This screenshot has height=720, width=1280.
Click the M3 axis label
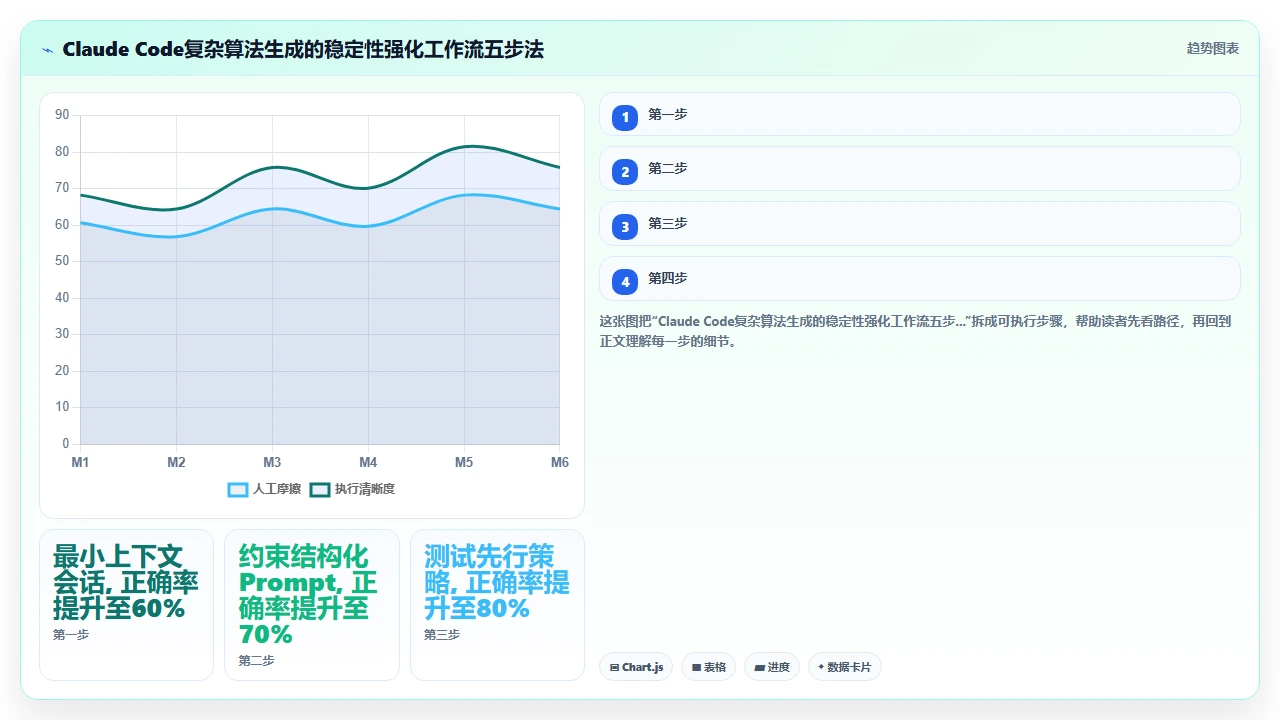coord(272,462)
